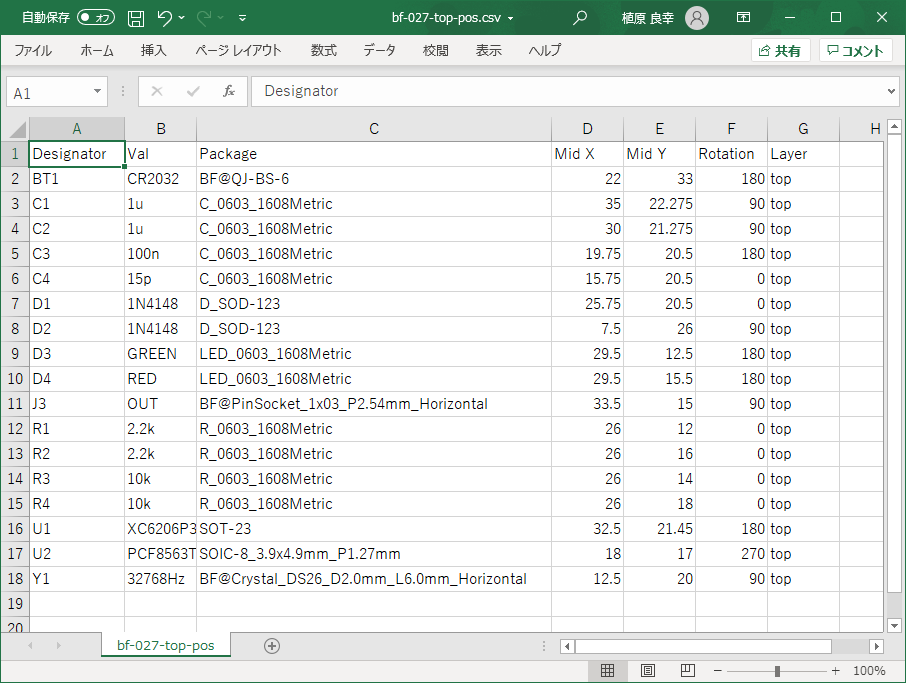Open the Undo history dropdown arrow
Image resolution: width=906 pixels, height=683 pixels.
click(x=181, y=18)
